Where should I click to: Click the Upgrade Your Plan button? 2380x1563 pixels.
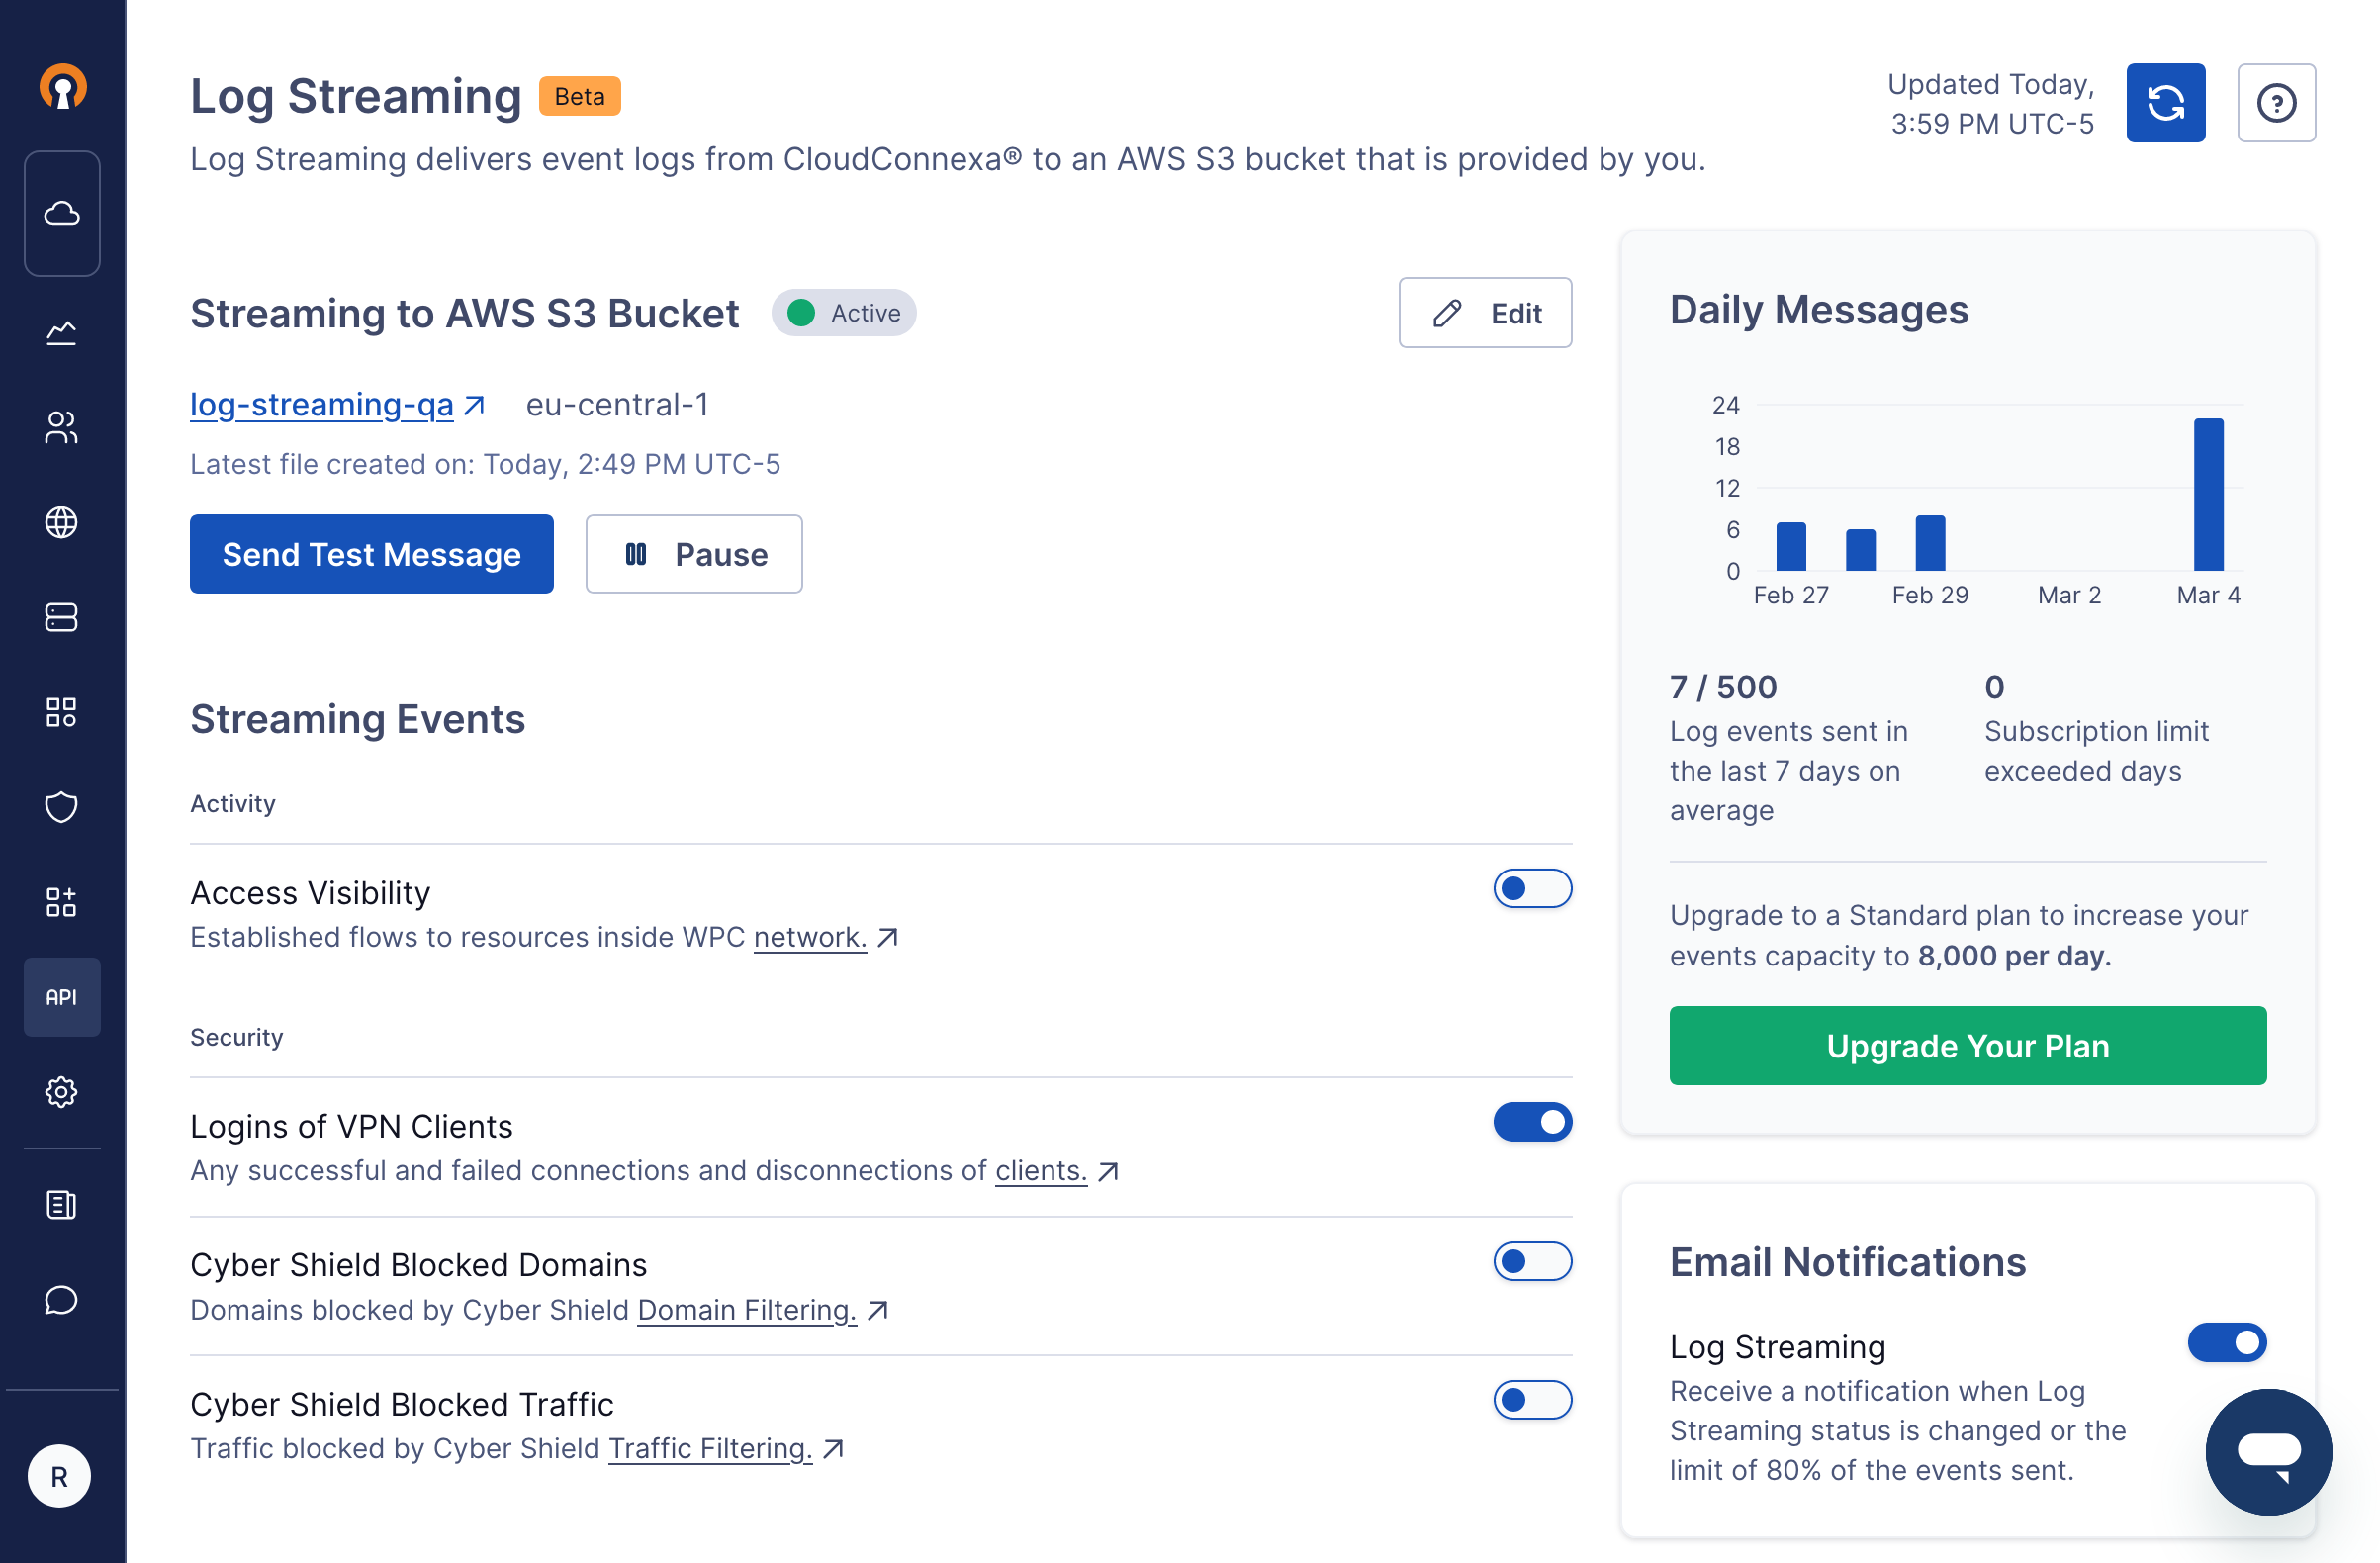(x=1967, y=1045)
